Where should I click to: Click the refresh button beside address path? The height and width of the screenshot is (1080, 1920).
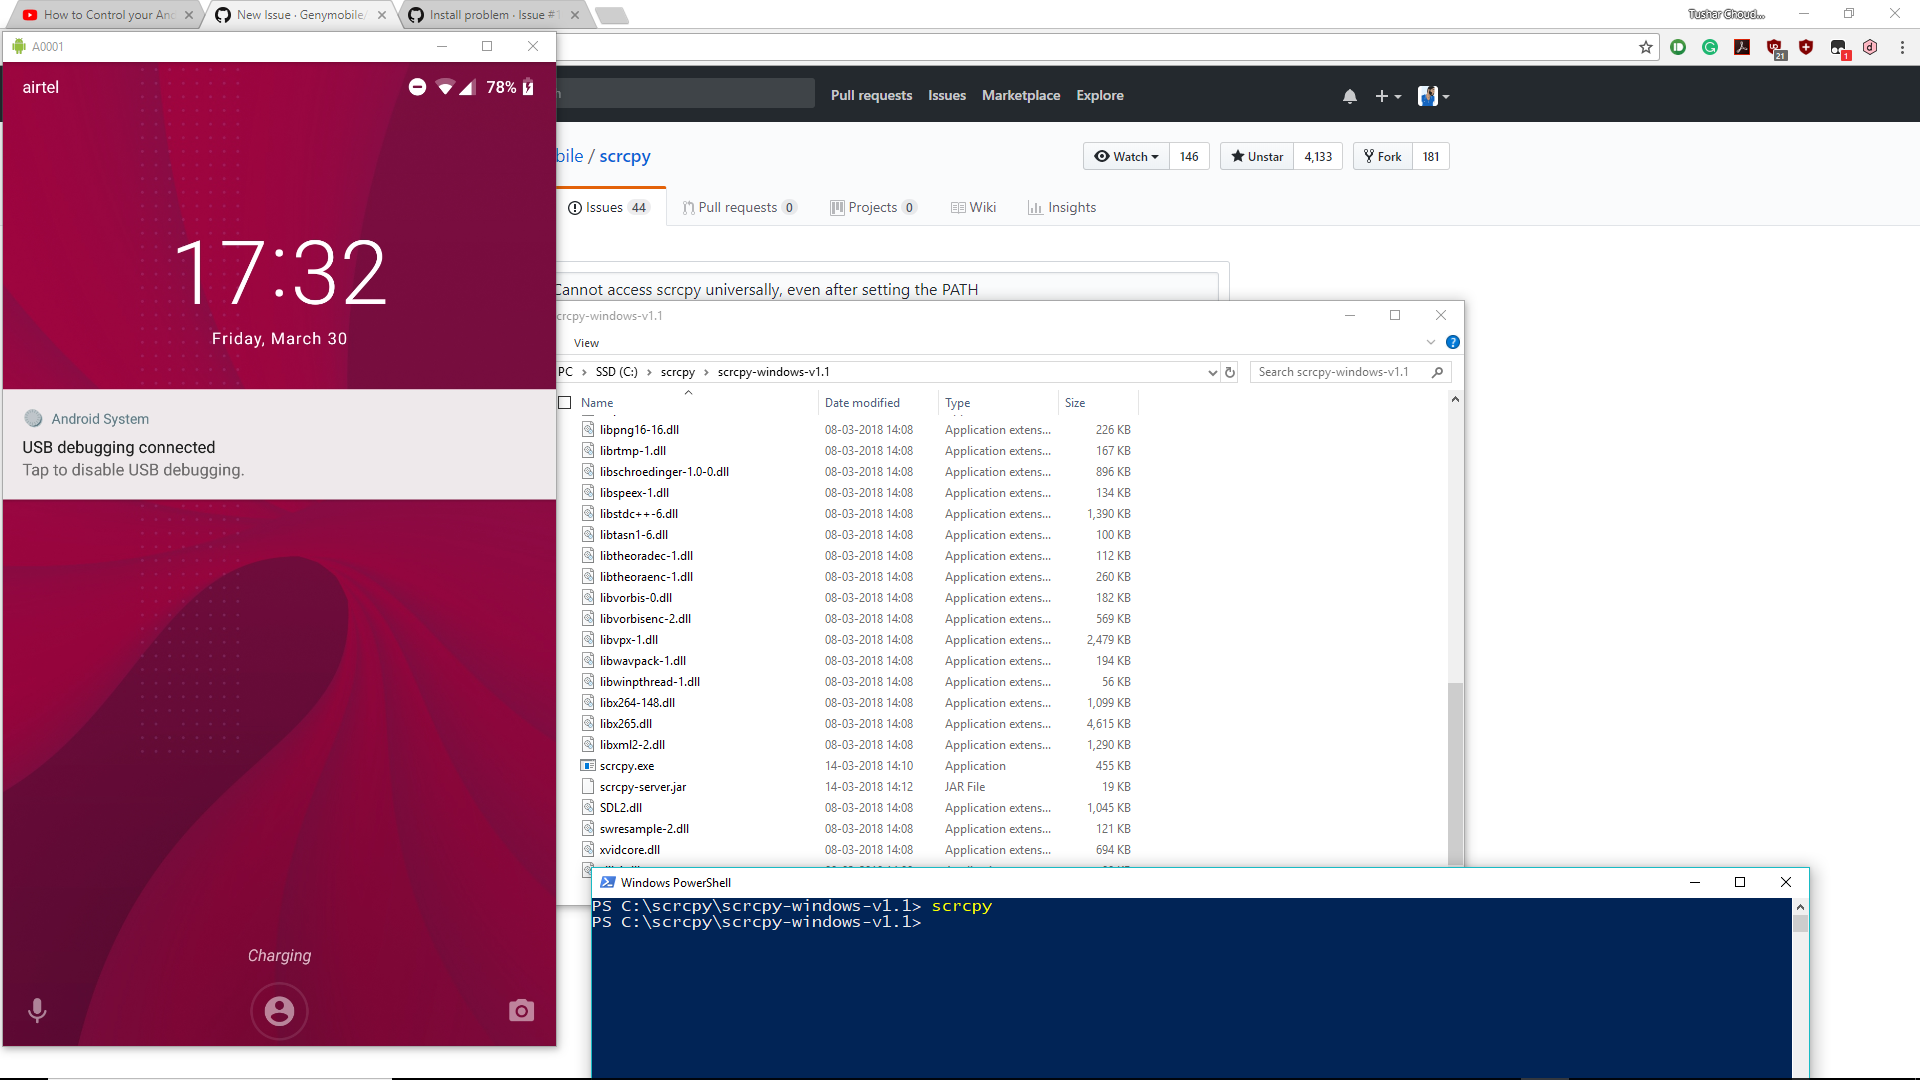1230,372
